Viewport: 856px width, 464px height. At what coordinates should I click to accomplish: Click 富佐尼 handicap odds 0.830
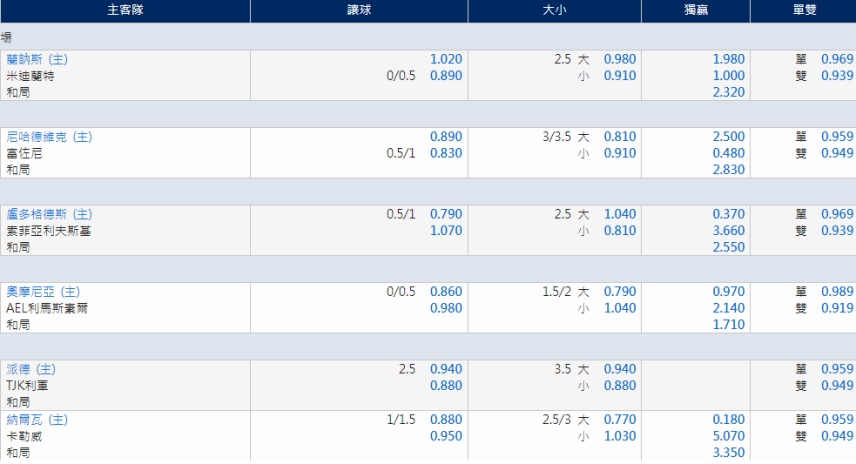(x=446, y=153)
